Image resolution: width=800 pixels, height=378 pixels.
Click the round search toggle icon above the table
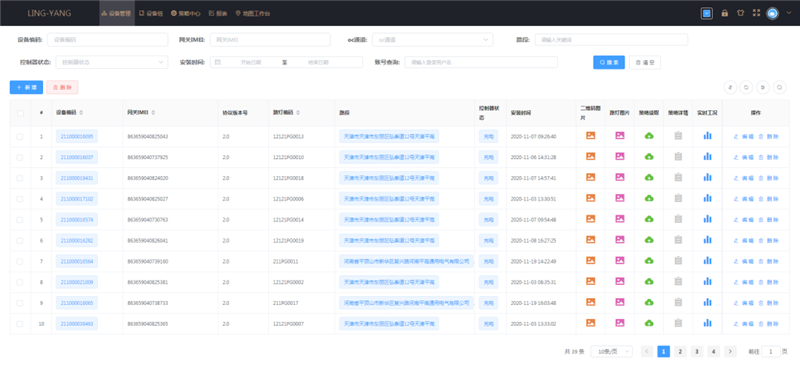point(780,87)
